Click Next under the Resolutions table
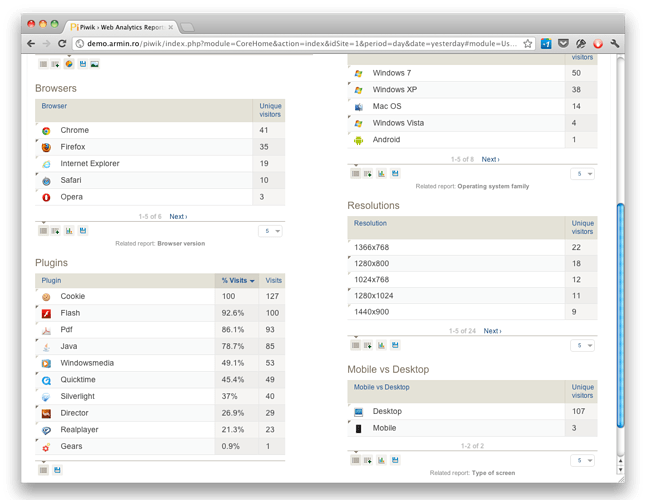 492,331
